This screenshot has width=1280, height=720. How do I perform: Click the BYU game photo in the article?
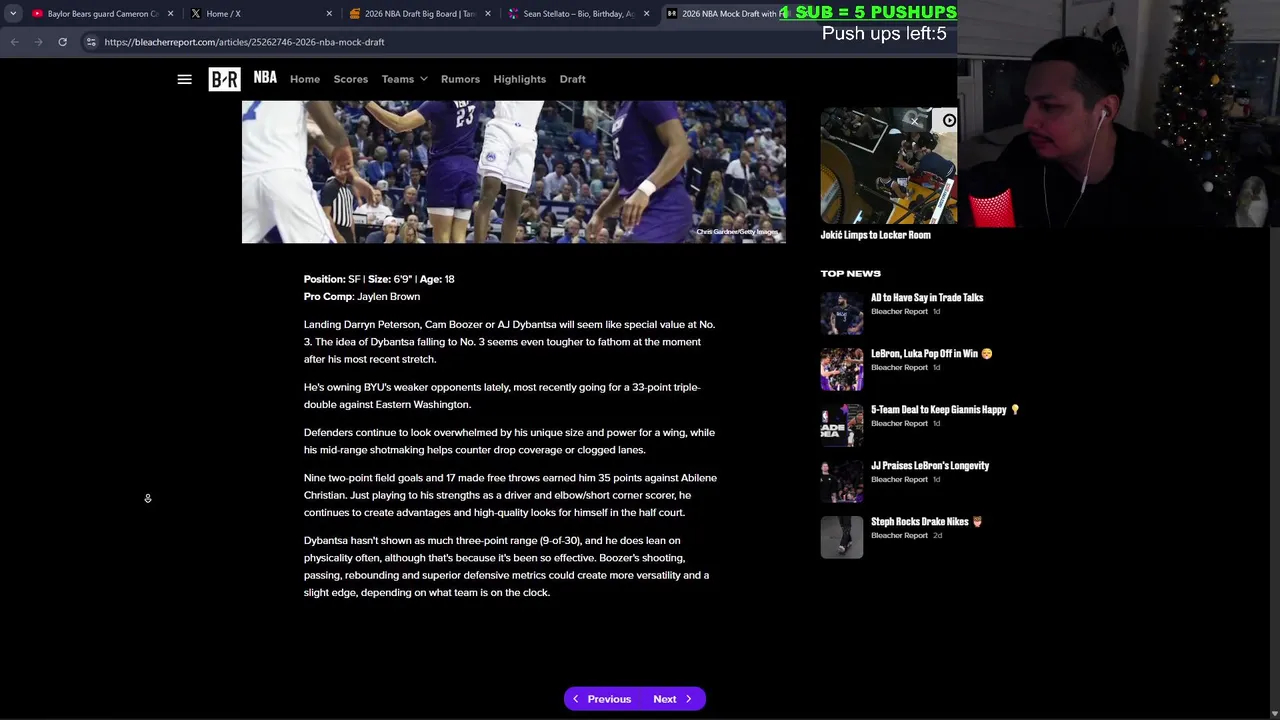tap(513, 171)
